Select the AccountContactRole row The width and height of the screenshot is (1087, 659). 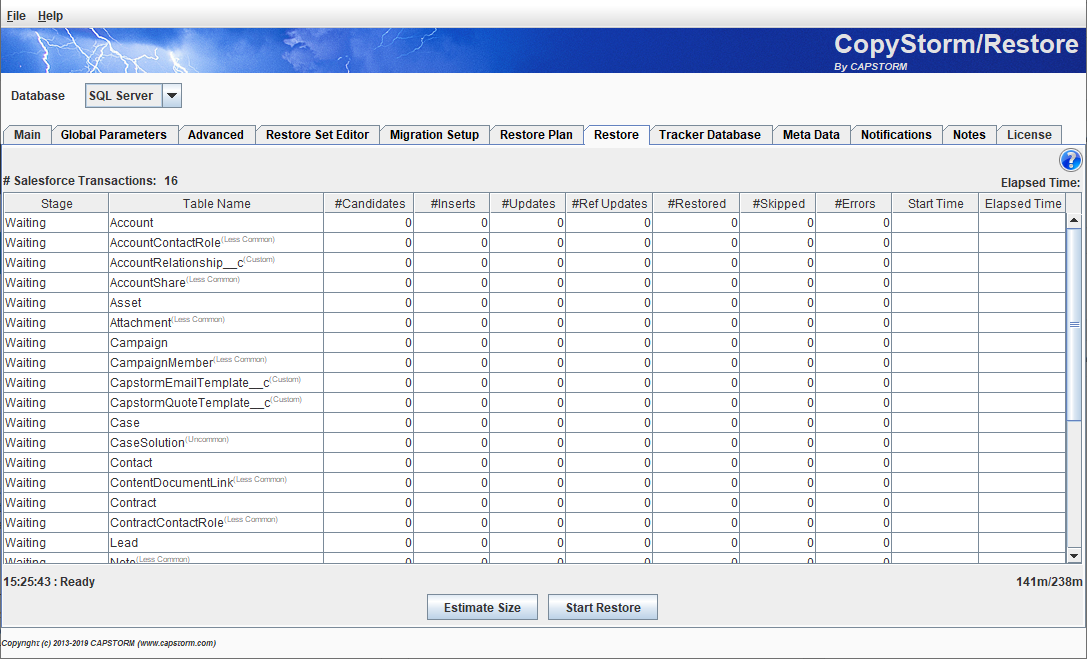[534, 243]
